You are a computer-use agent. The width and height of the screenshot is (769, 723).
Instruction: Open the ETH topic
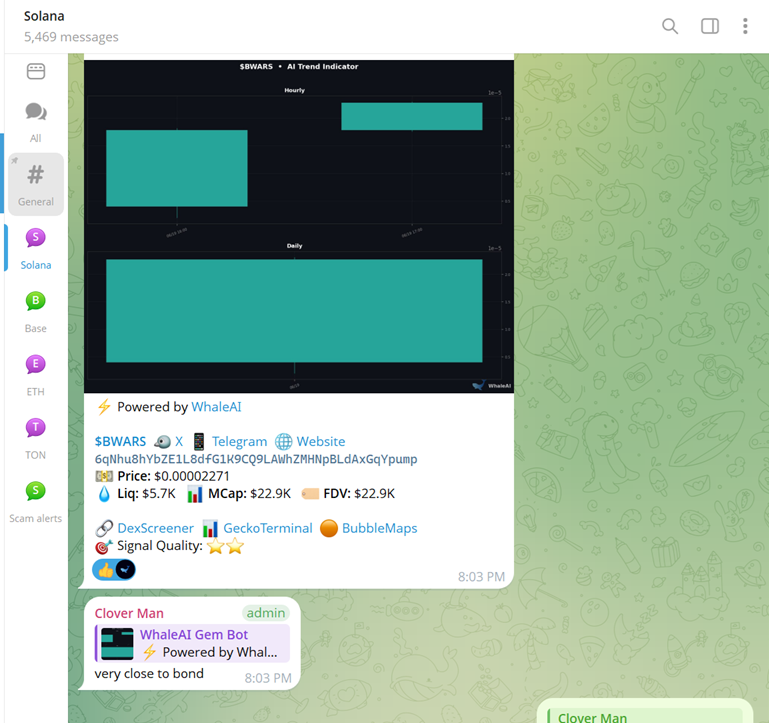point(36,375)
